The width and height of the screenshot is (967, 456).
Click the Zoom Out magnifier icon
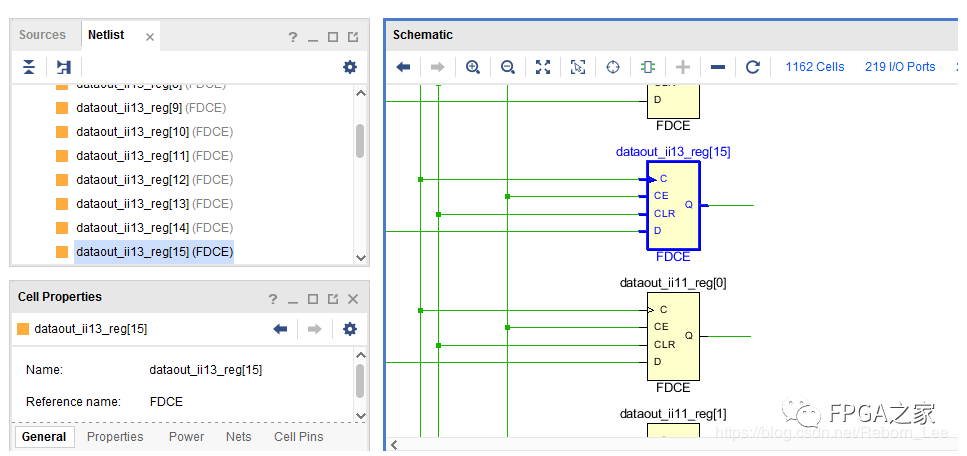click(508, 67)
